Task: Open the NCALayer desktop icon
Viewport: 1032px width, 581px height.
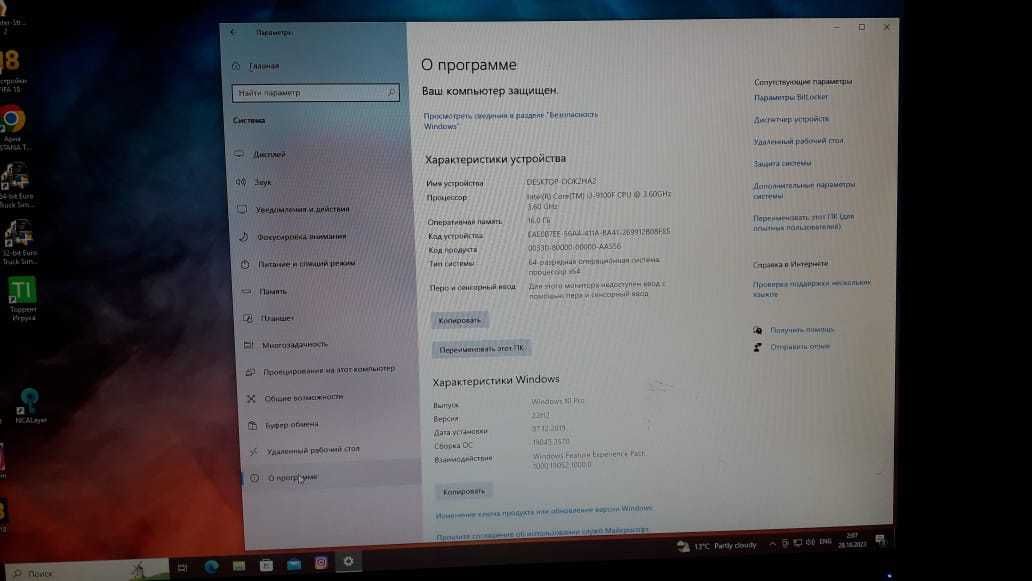Action: tap(29, 405)
